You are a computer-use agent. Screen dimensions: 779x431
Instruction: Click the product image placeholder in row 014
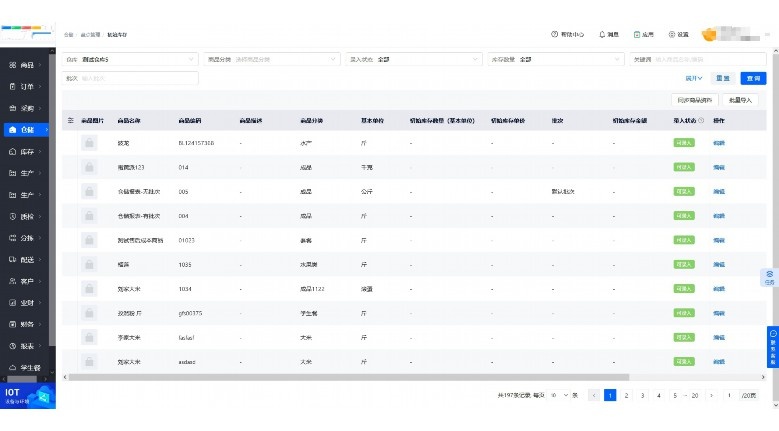pos(89,167)
